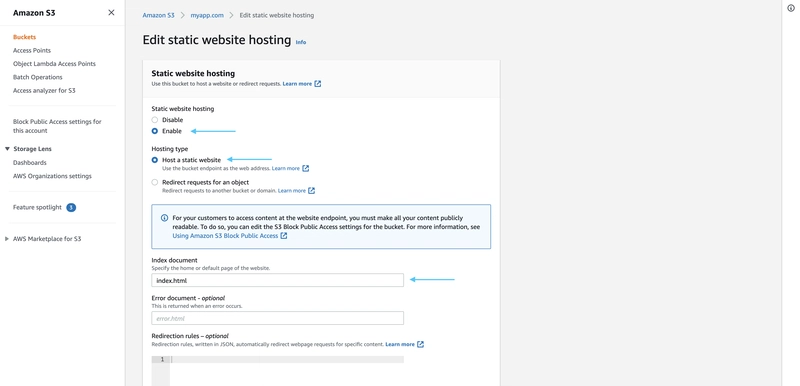Click the Info link beside page title

(x=301, y=42)
